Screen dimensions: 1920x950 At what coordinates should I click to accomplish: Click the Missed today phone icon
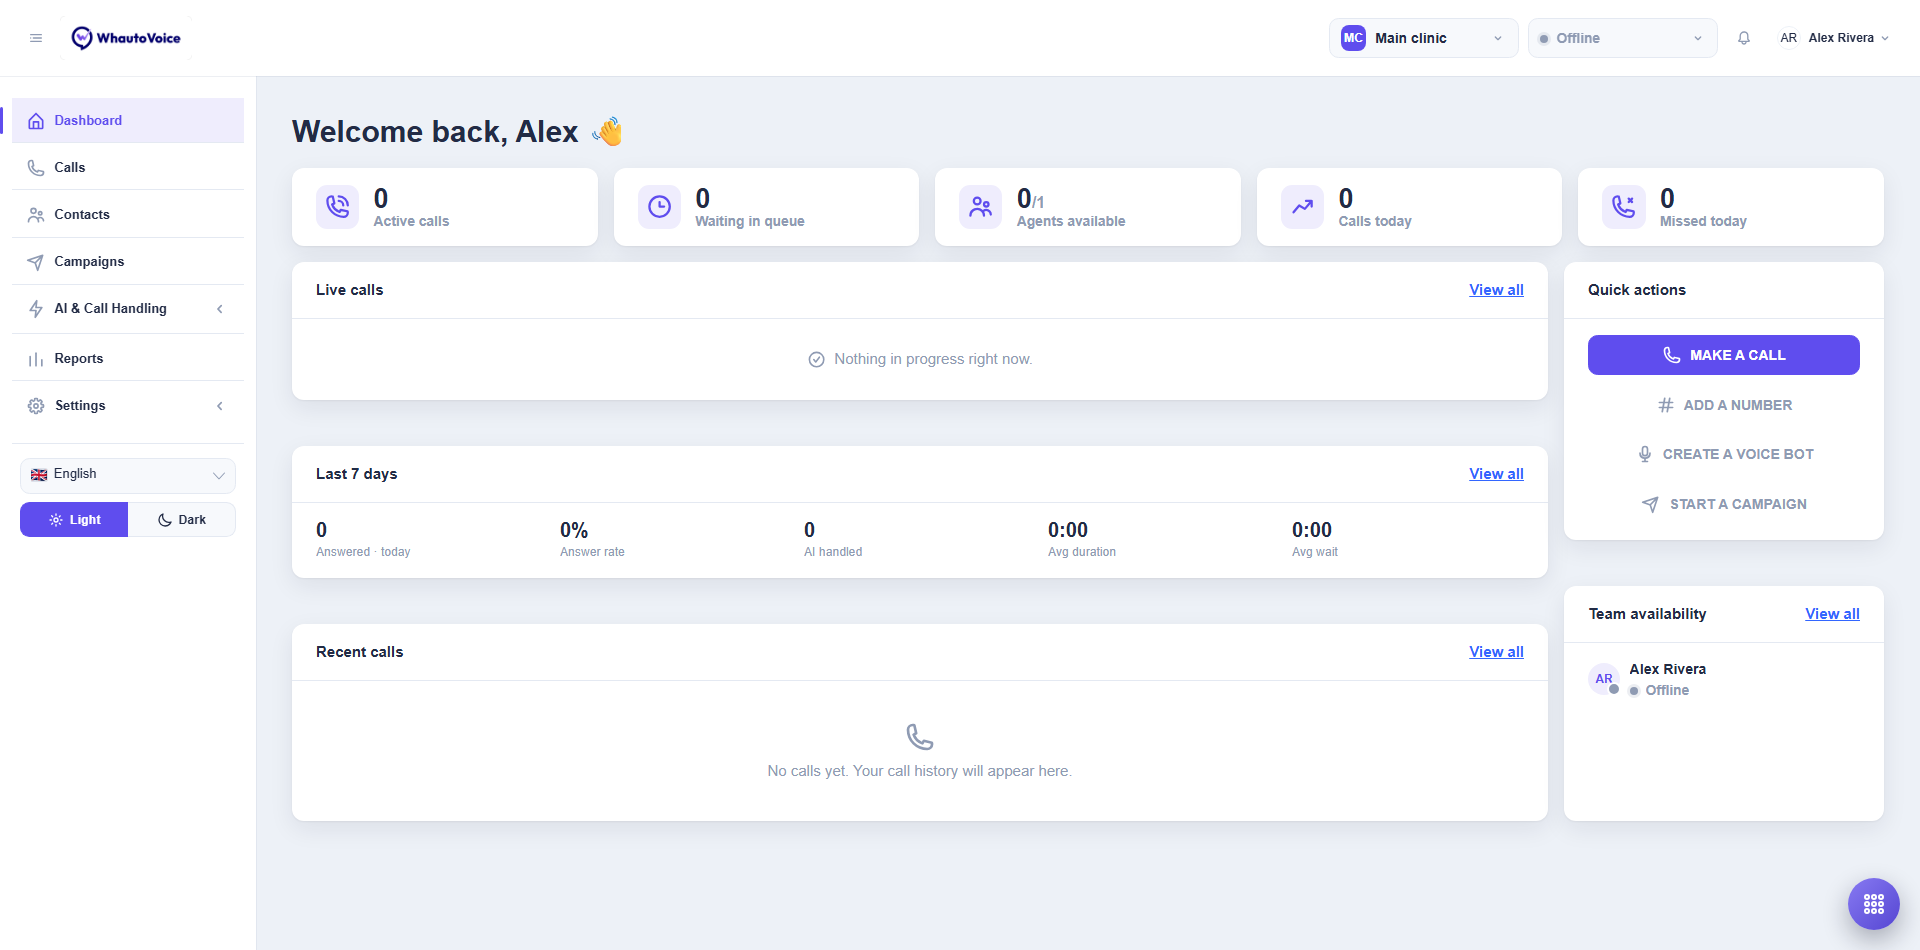[x=1624, y=207]
